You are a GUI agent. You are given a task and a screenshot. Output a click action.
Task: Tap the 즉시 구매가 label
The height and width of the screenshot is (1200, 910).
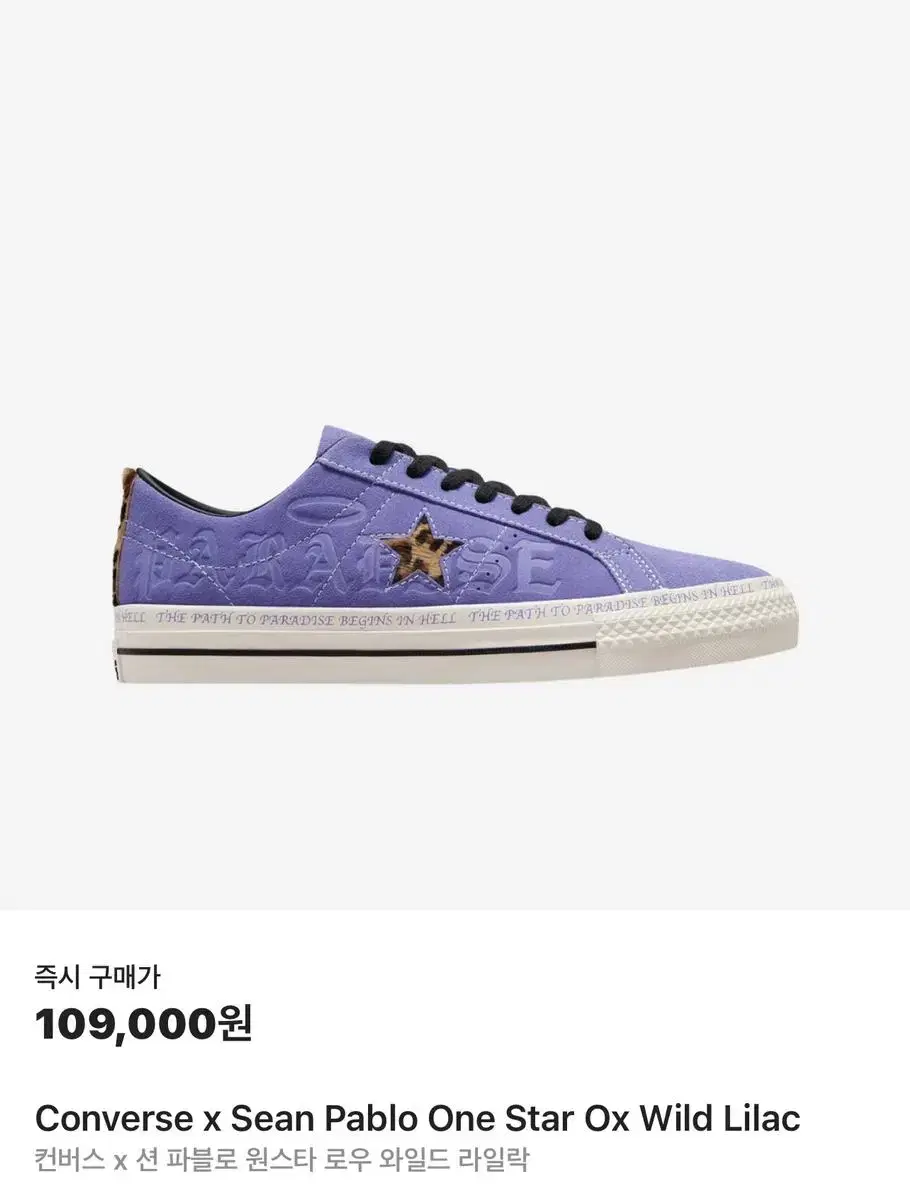tap(97, 974)
